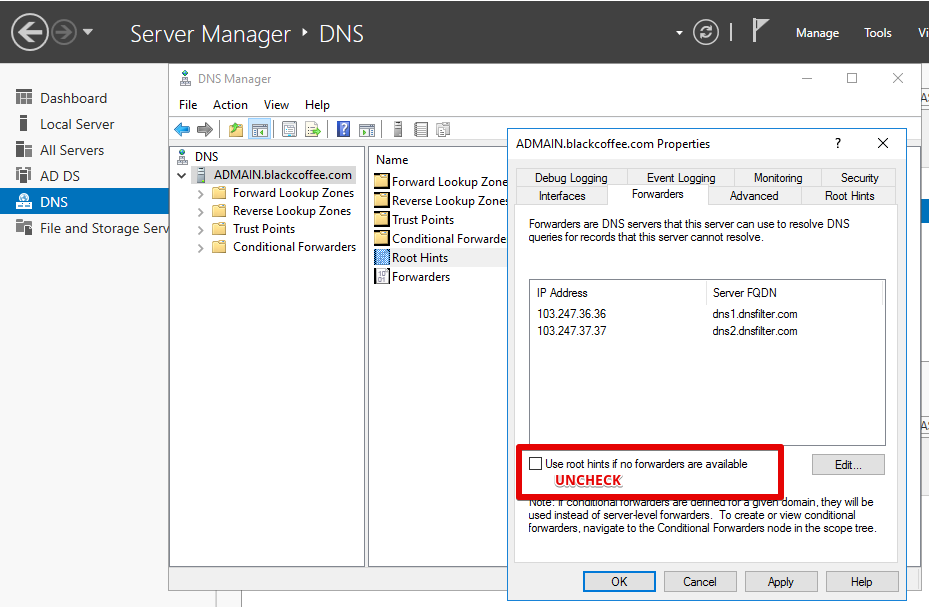Select Root Hints in the list pane
The width and height of the screenshot is (929, 607).
click(419, 258)
